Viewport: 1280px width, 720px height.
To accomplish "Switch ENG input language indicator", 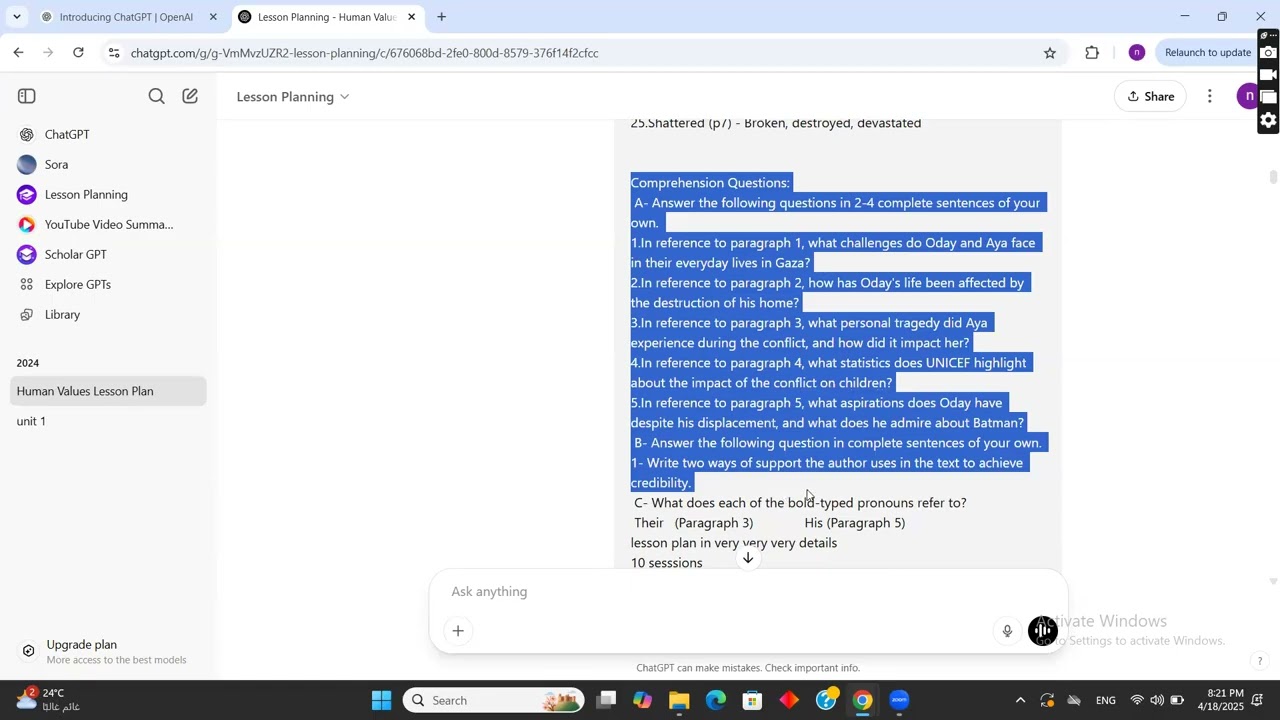I will tap(1106, 700).
